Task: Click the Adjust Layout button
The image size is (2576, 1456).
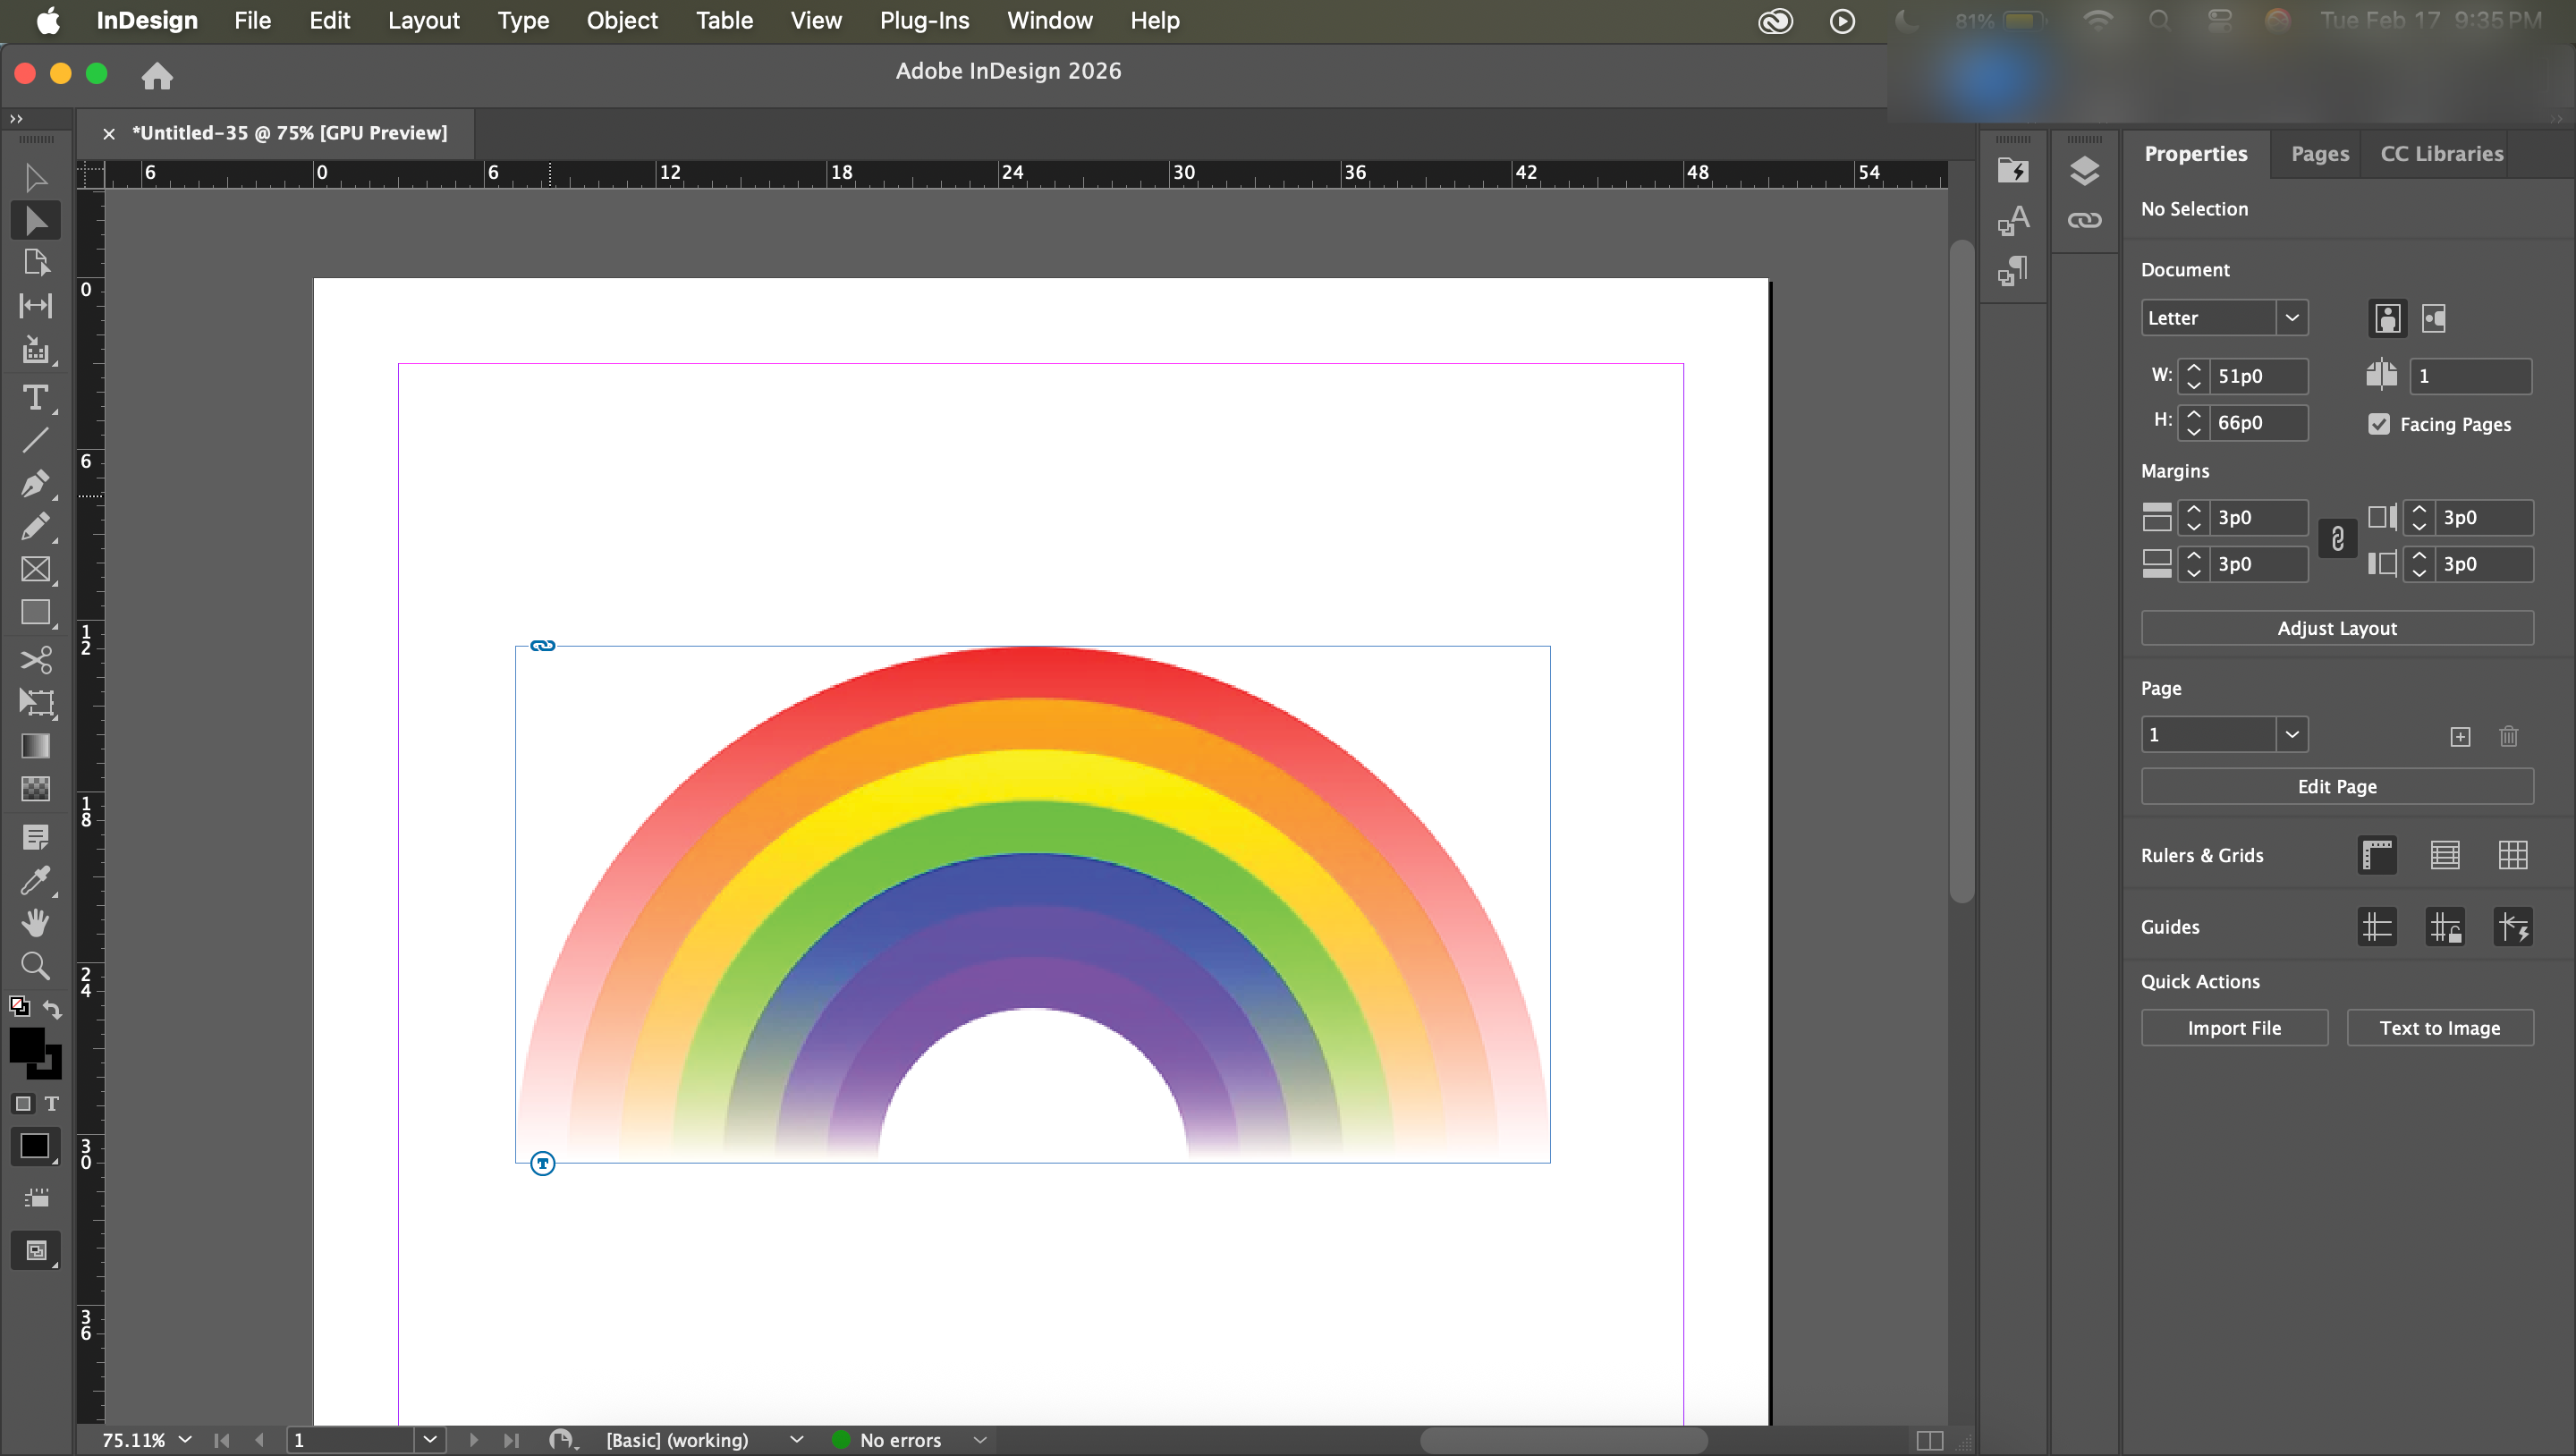Action: click(2336, 628)
